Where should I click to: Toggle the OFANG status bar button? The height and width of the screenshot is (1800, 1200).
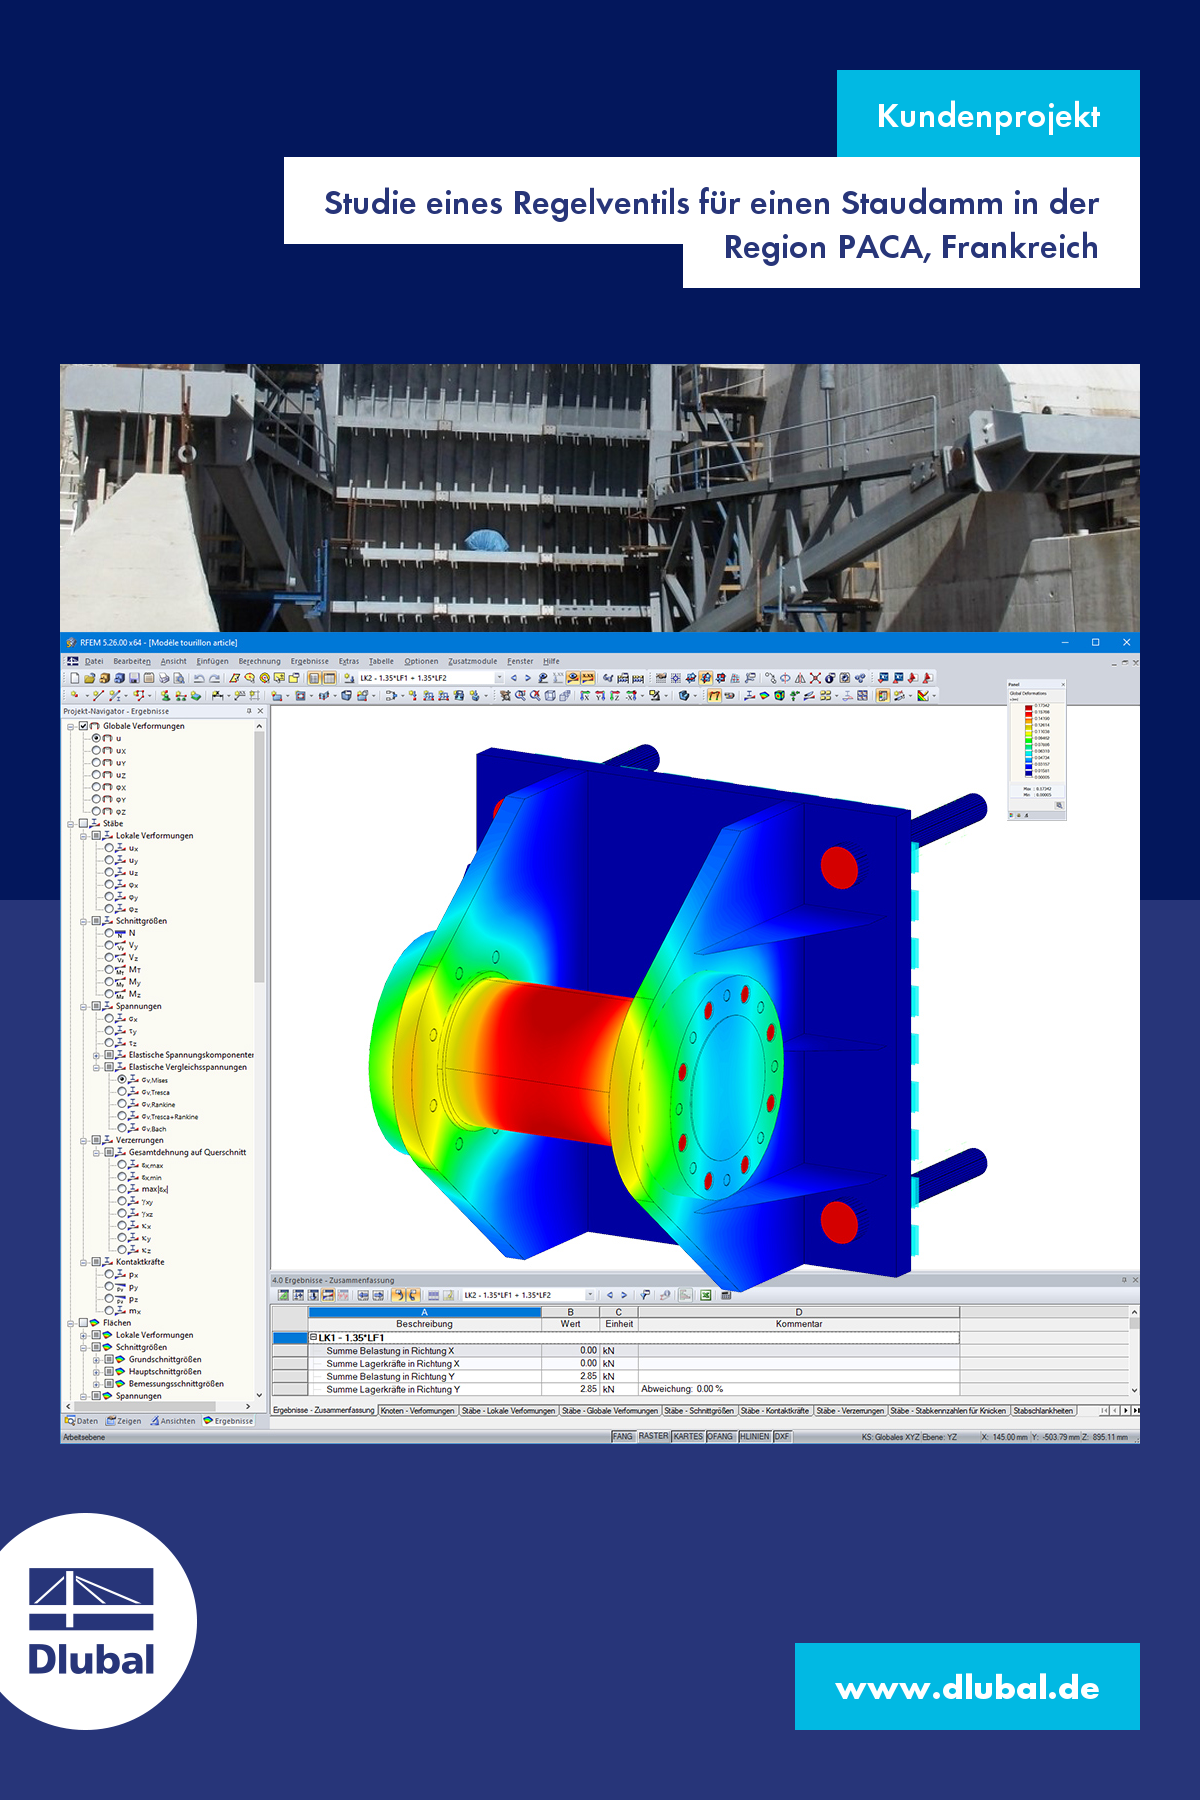click(720, 1437)
